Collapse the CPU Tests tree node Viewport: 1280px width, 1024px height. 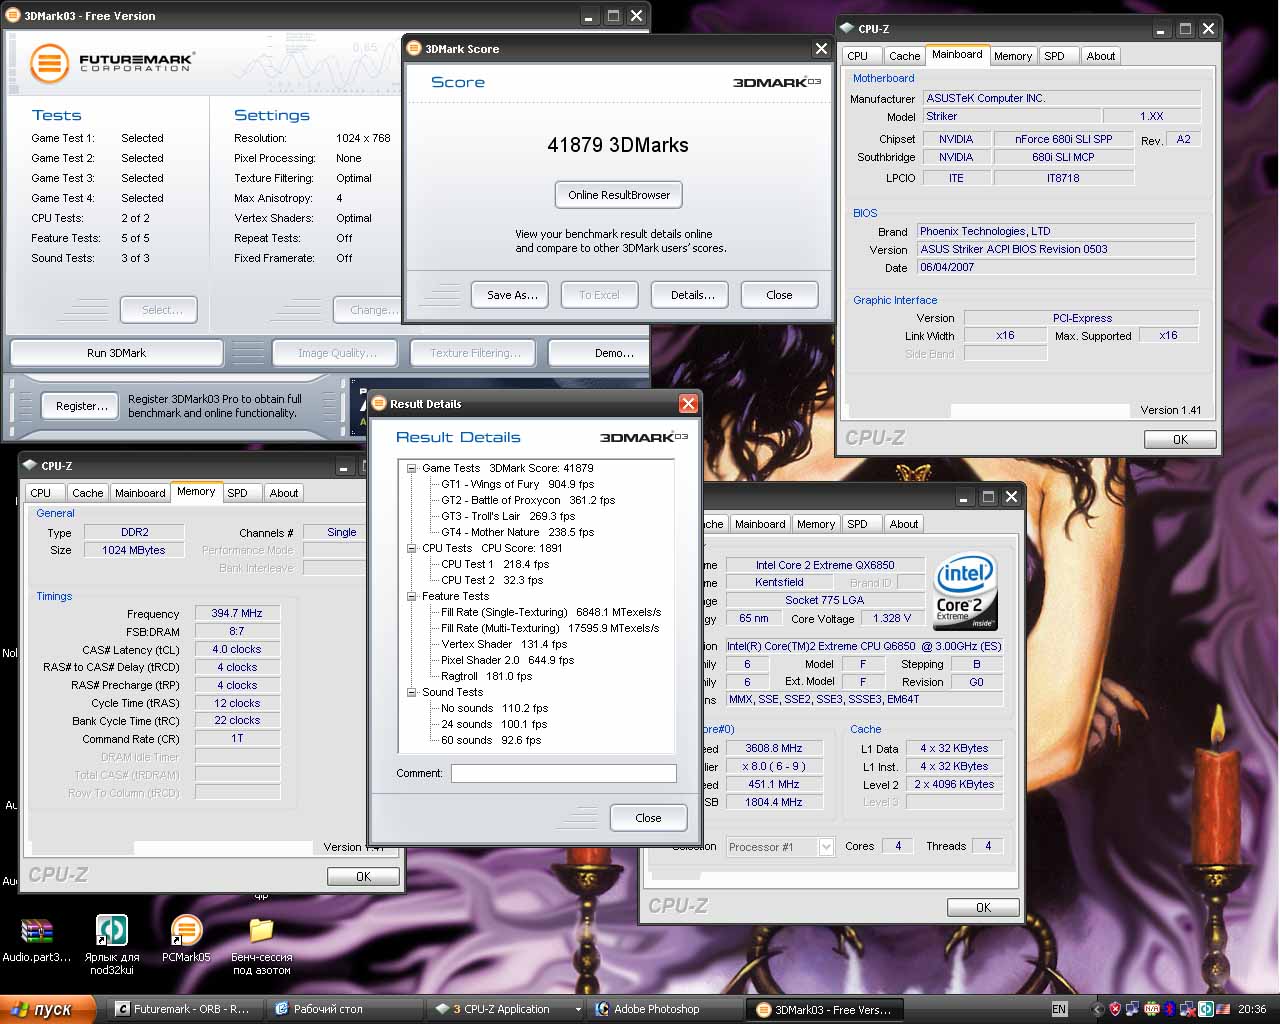click(412, 548)
